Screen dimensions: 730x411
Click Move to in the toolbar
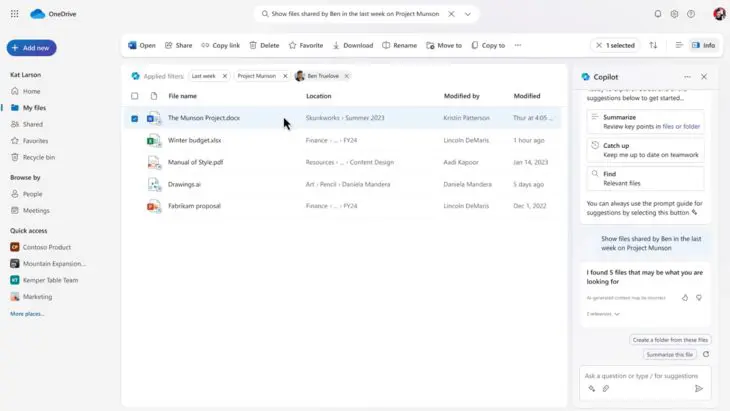(444, 45)
